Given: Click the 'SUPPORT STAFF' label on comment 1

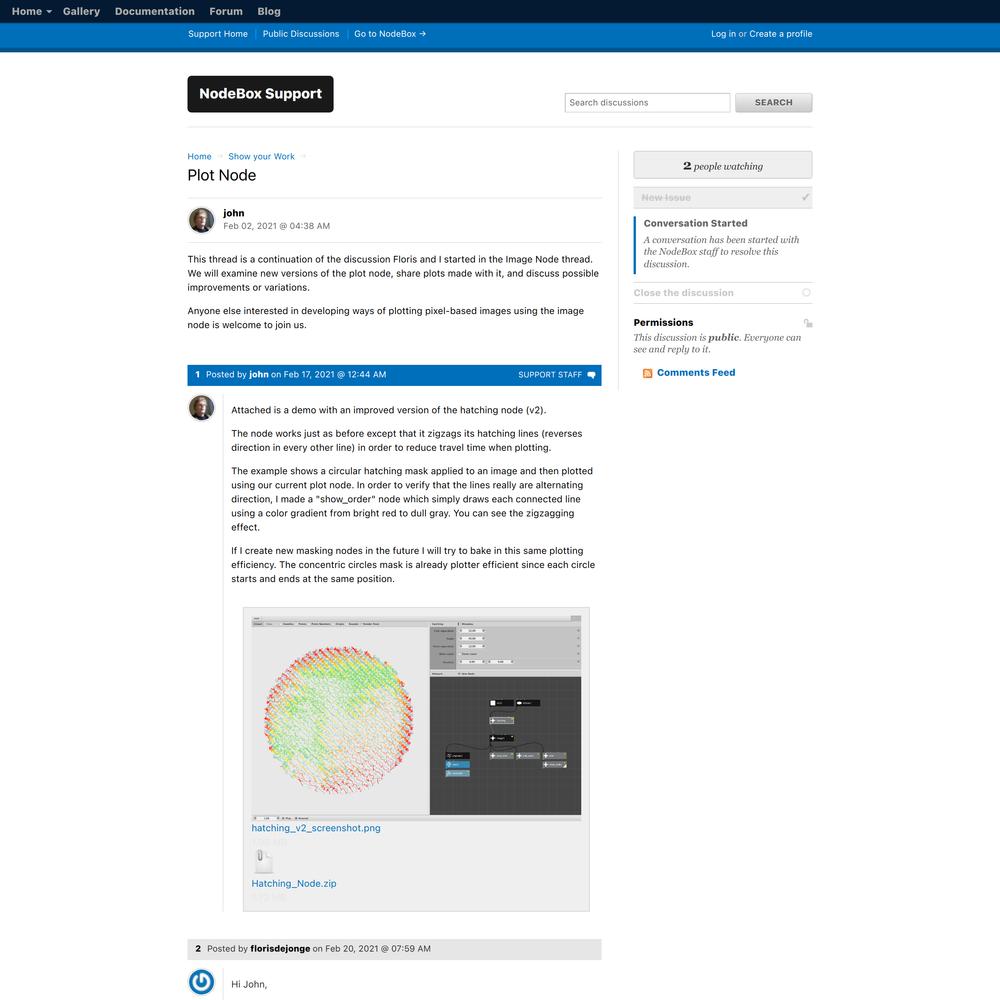Looking at the screenshot, I should tap(550, 375).
